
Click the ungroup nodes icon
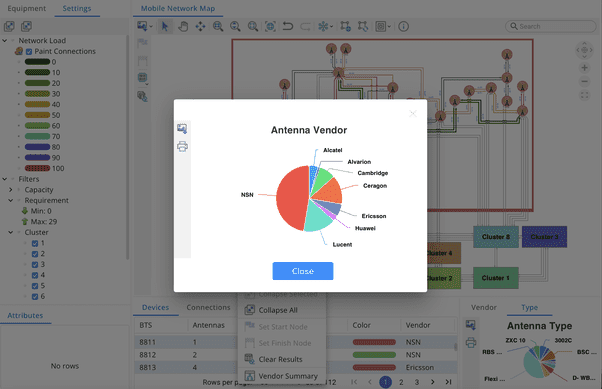tap(362, 26)
